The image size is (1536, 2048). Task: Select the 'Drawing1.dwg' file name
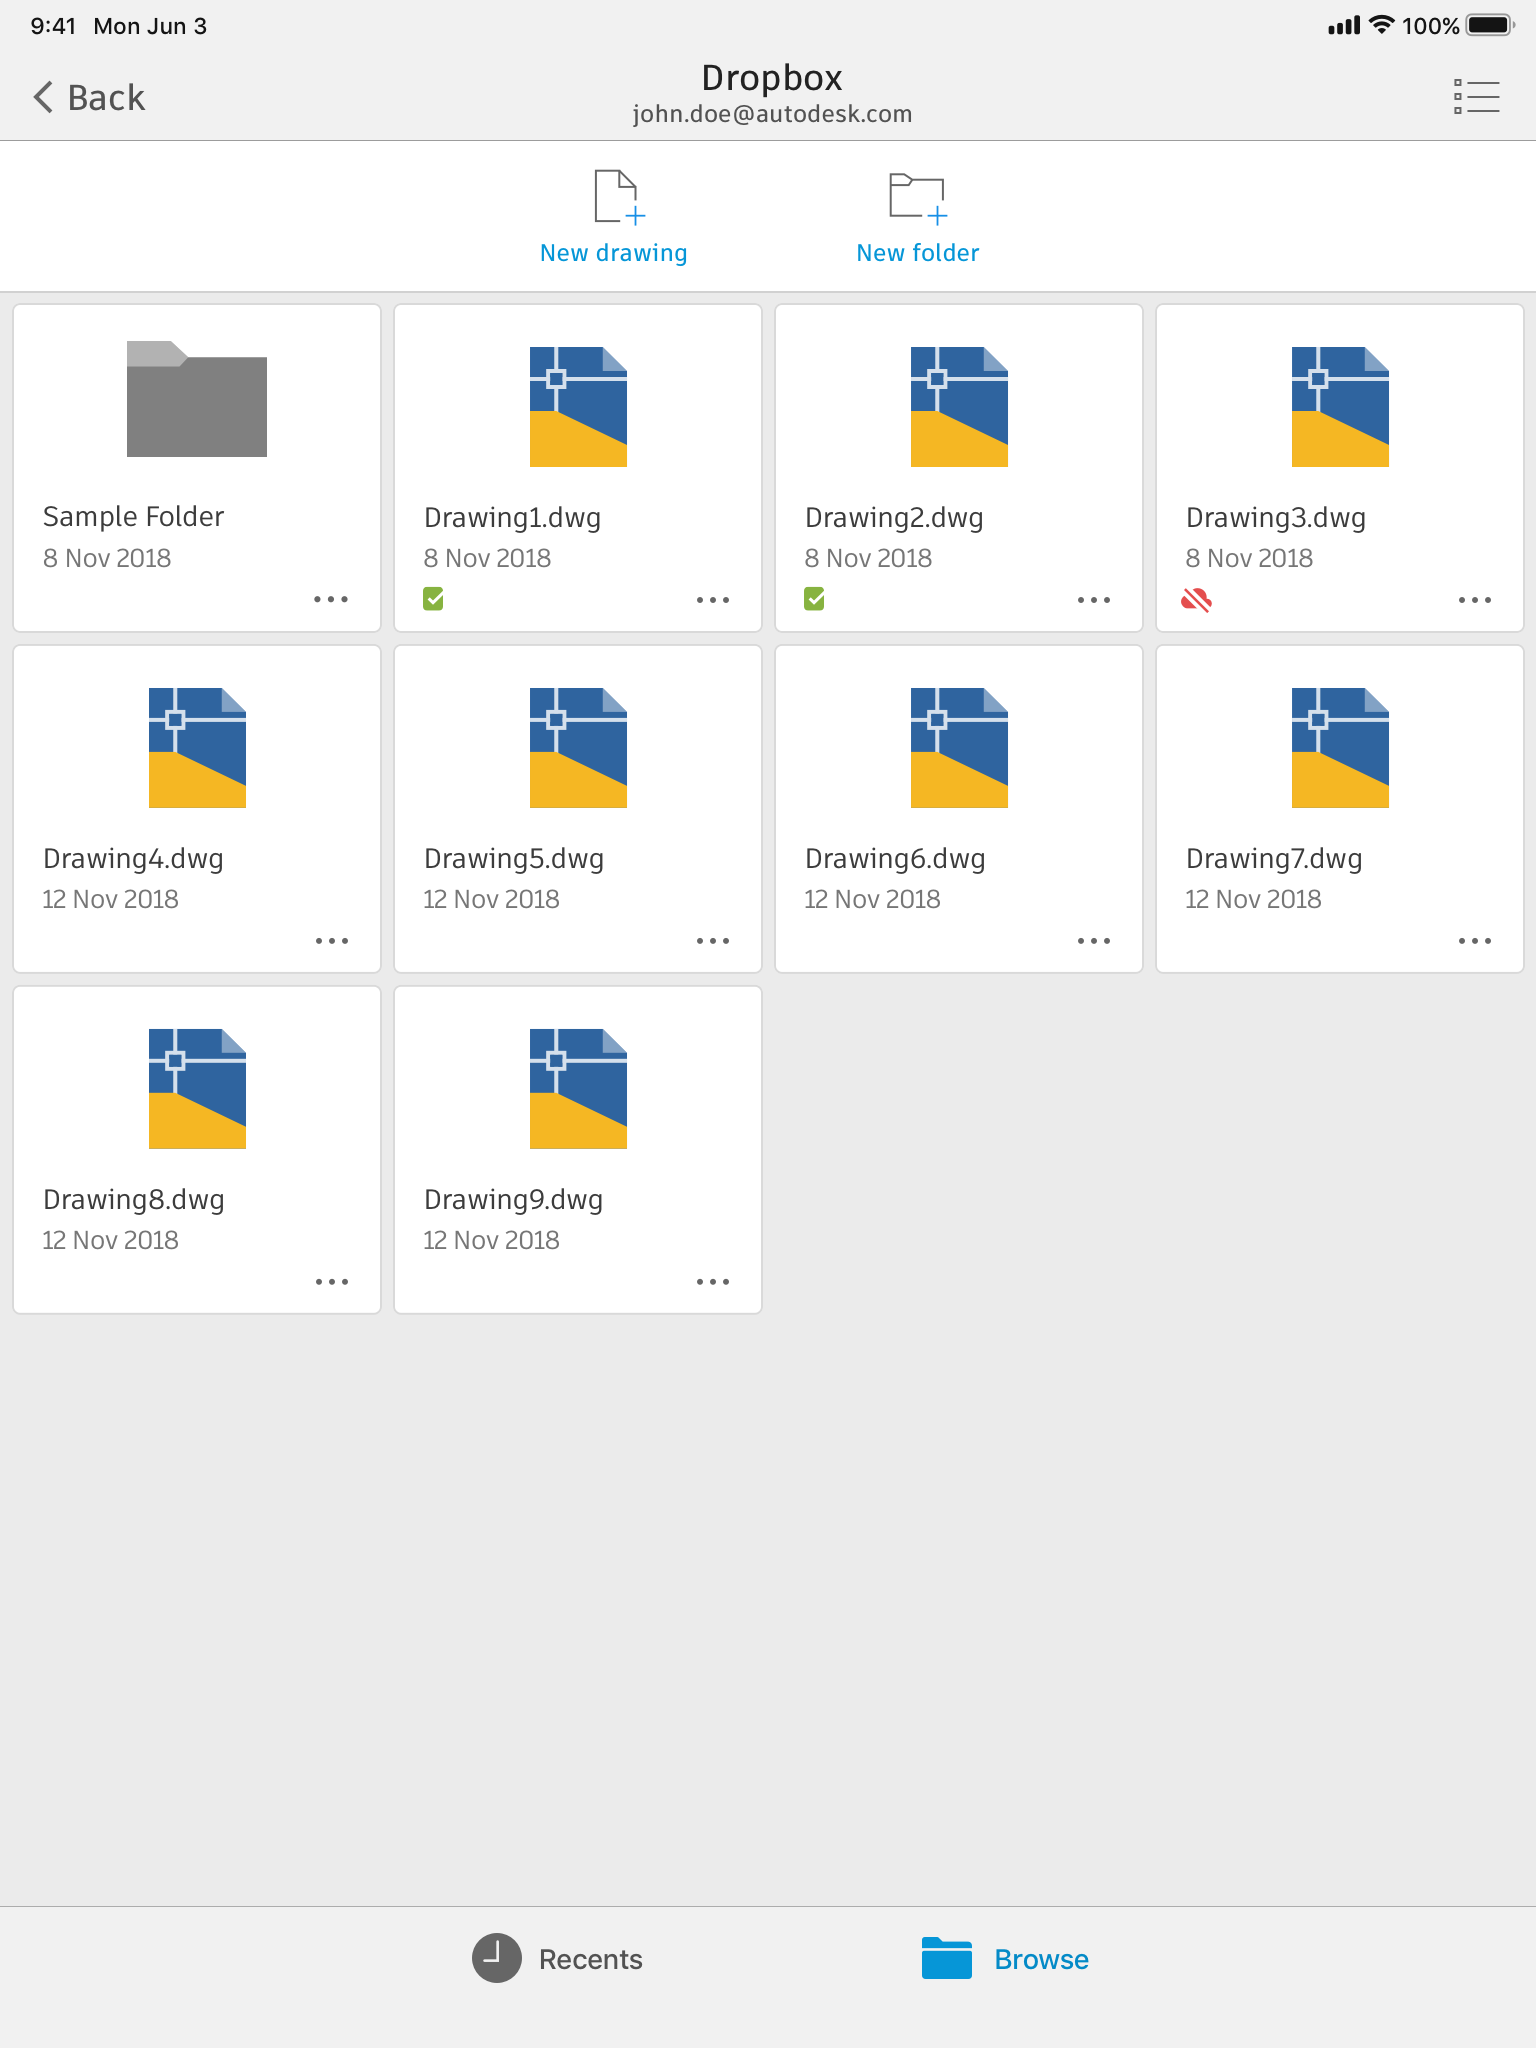coord(512,518)
